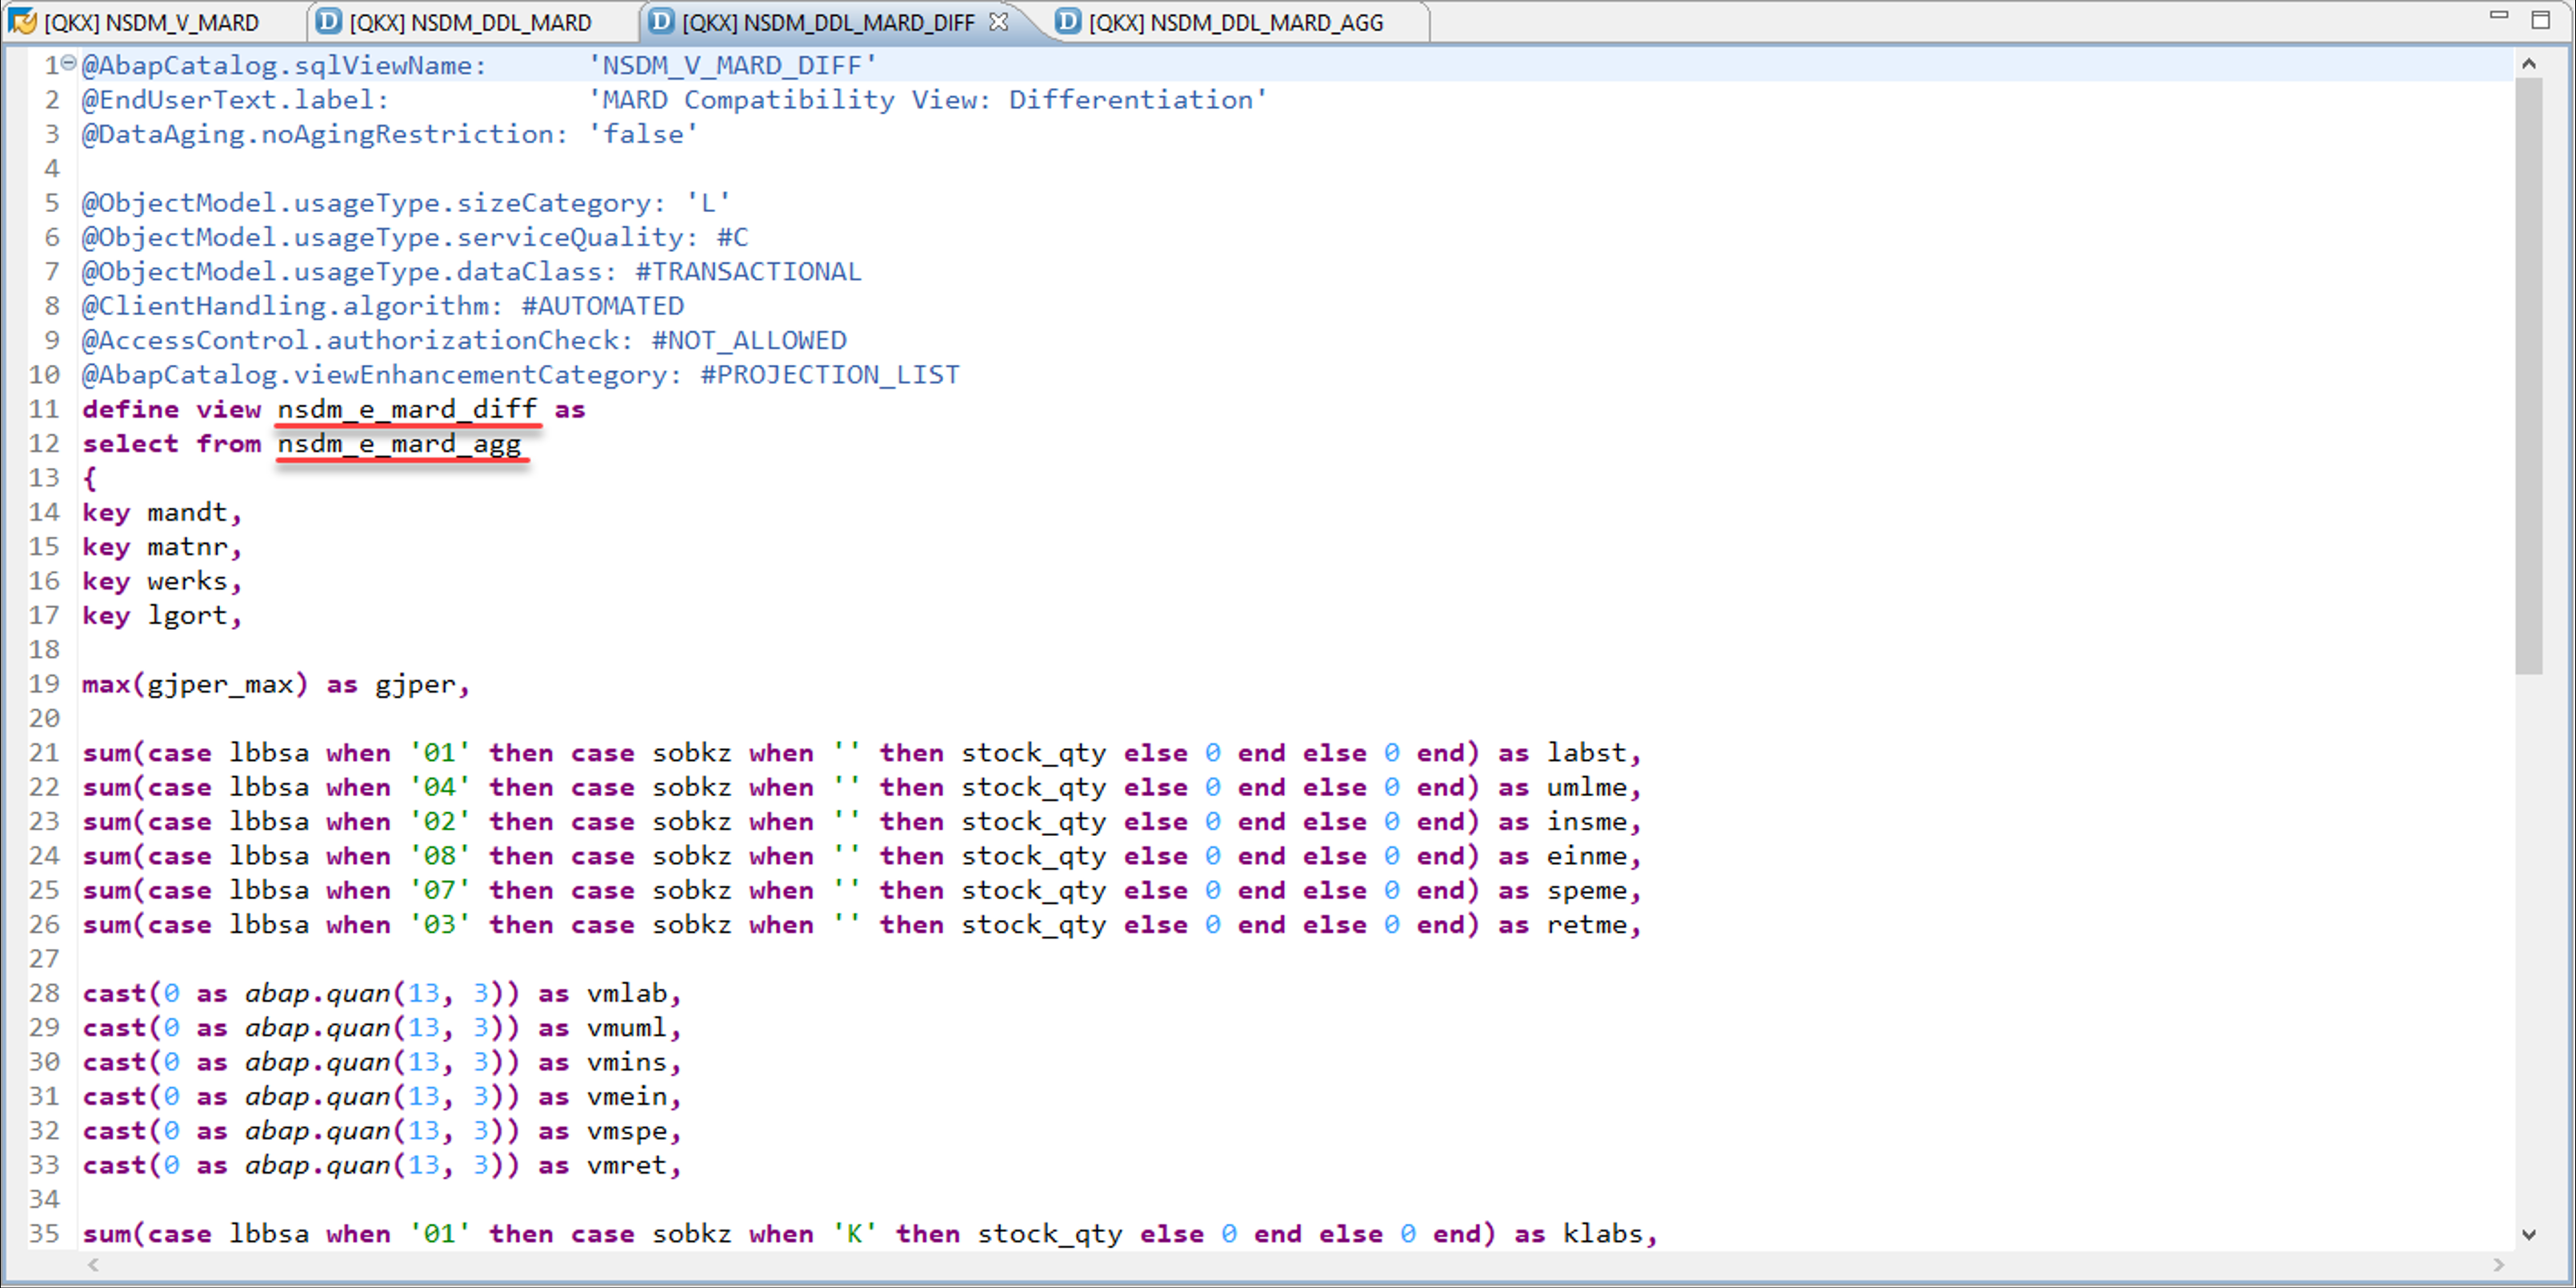Image resolution: width=2576 pixels, height=1288 pixels.
Task: Maximize the editor area
Action: click(x=2540, y=19)
